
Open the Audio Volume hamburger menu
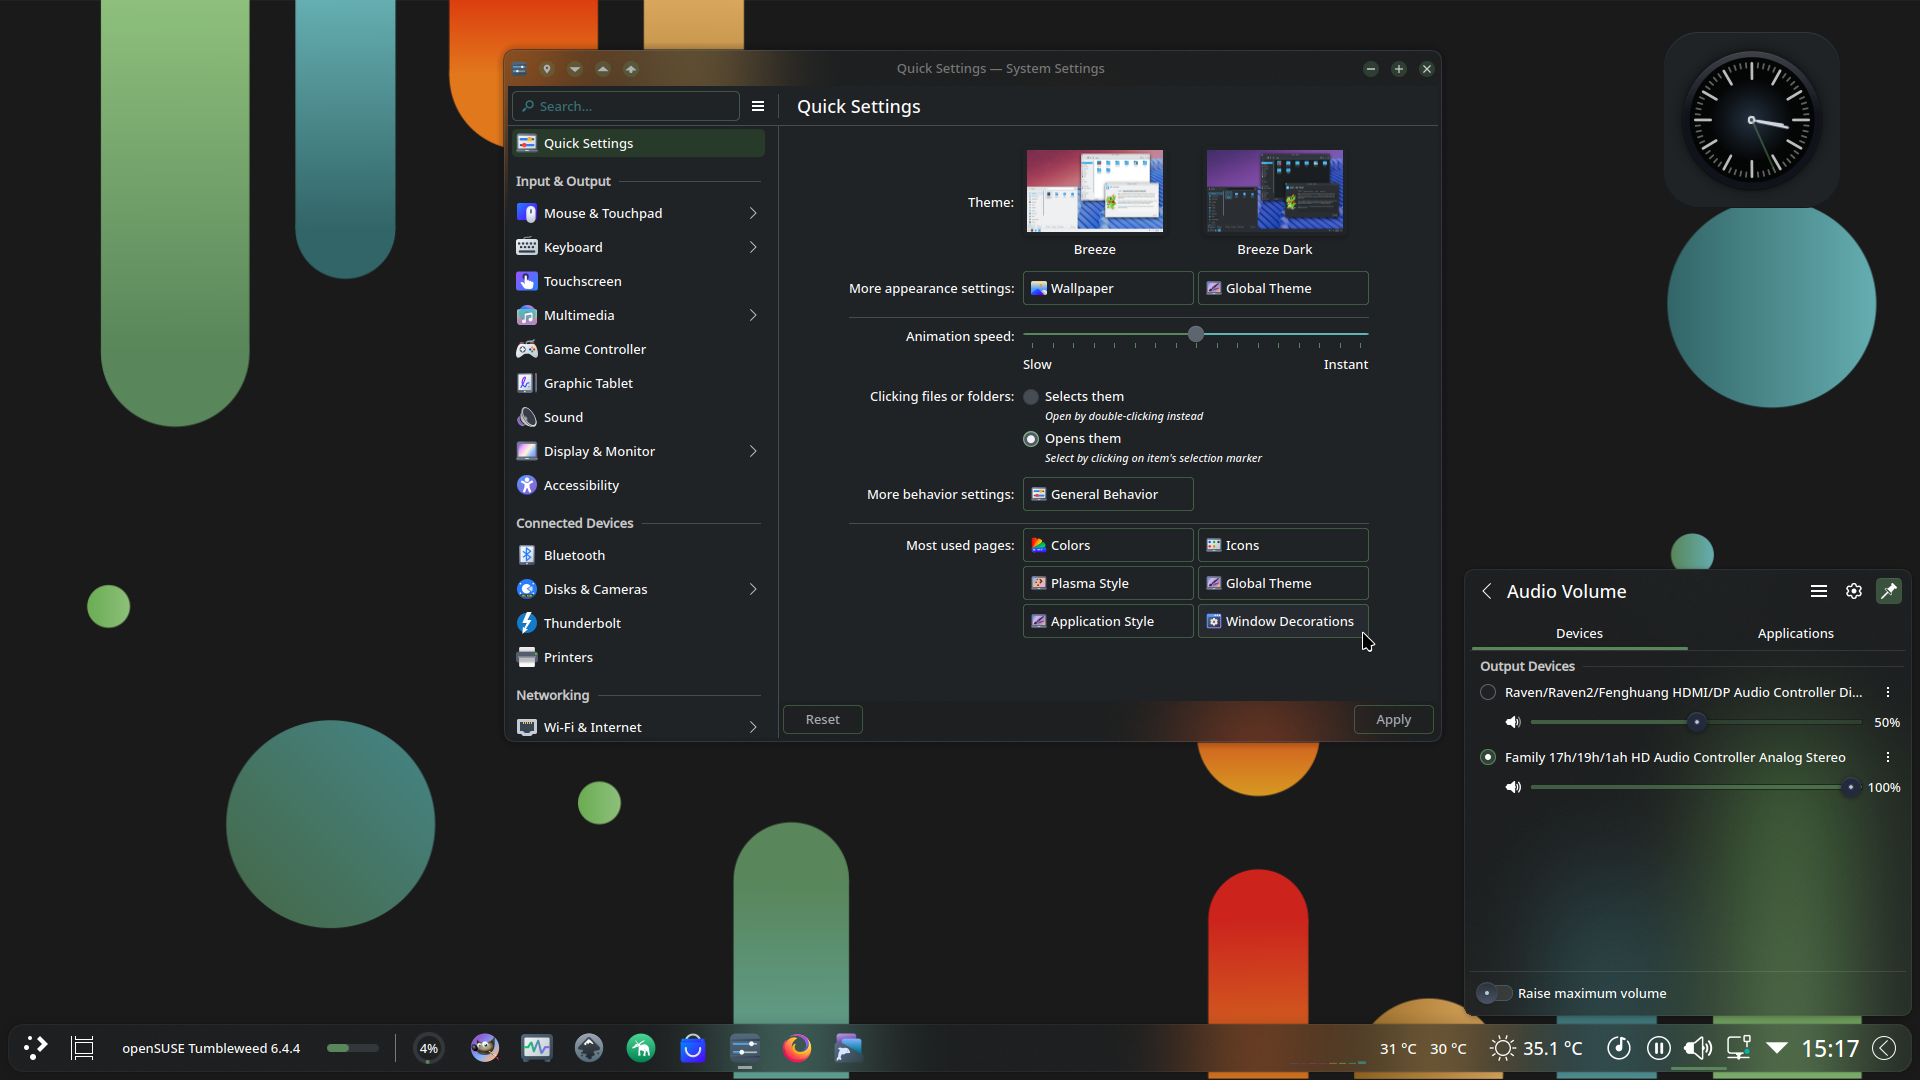tap(1819, 591)
